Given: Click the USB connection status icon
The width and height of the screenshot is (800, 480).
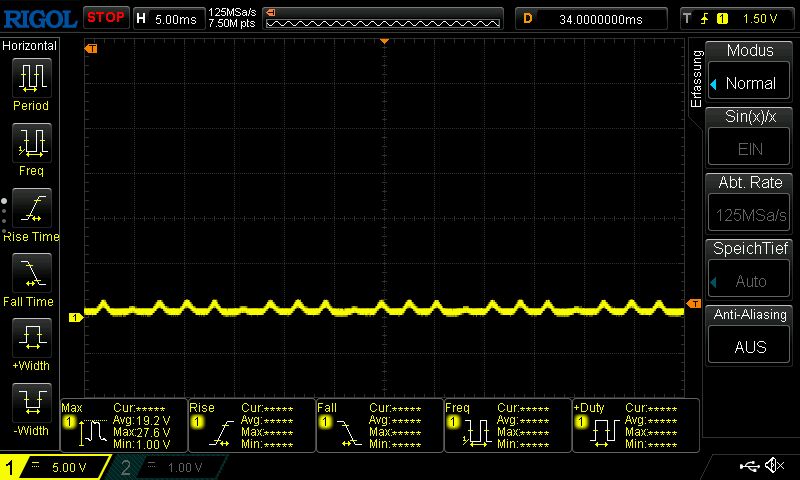Looking at the screenshot, I should click(x=749, y=466).
